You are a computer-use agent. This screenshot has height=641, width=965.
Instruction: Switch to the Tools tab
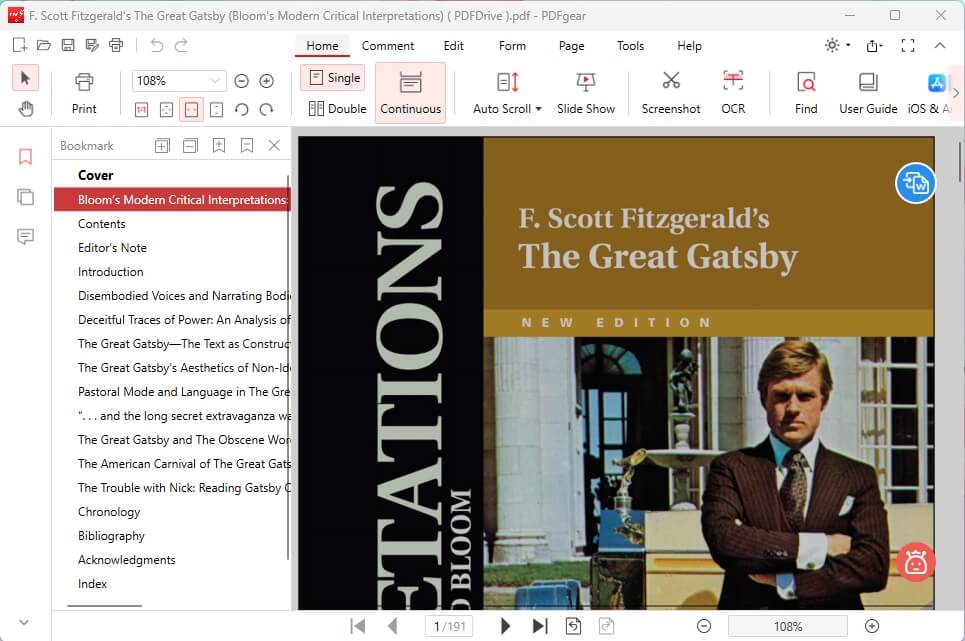[630, 46]
